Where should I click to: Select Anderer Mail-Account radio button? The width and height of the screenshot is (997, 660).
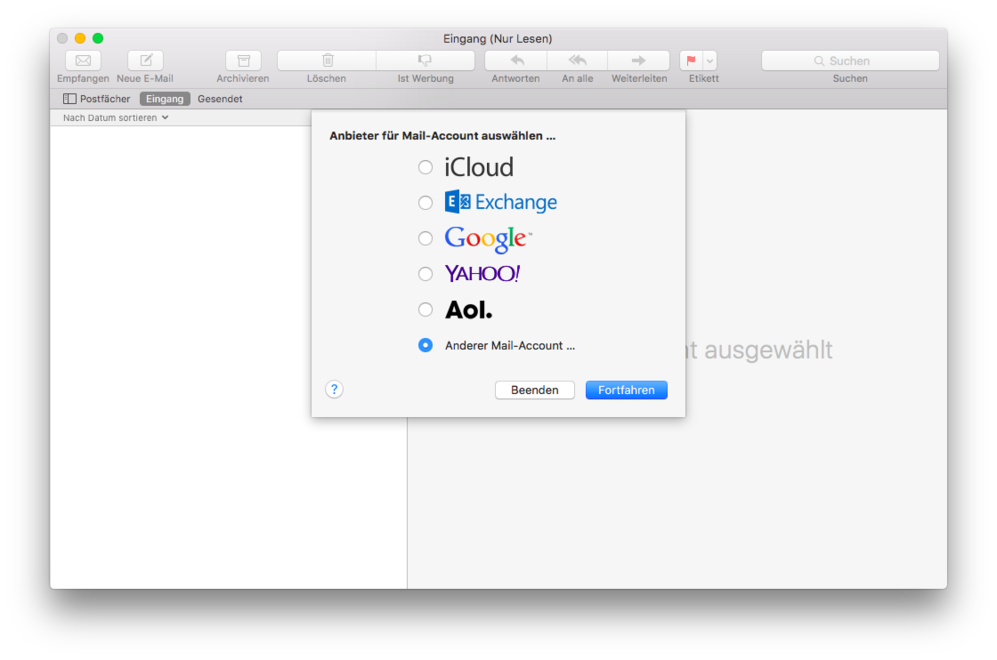(x=425, y=345)
